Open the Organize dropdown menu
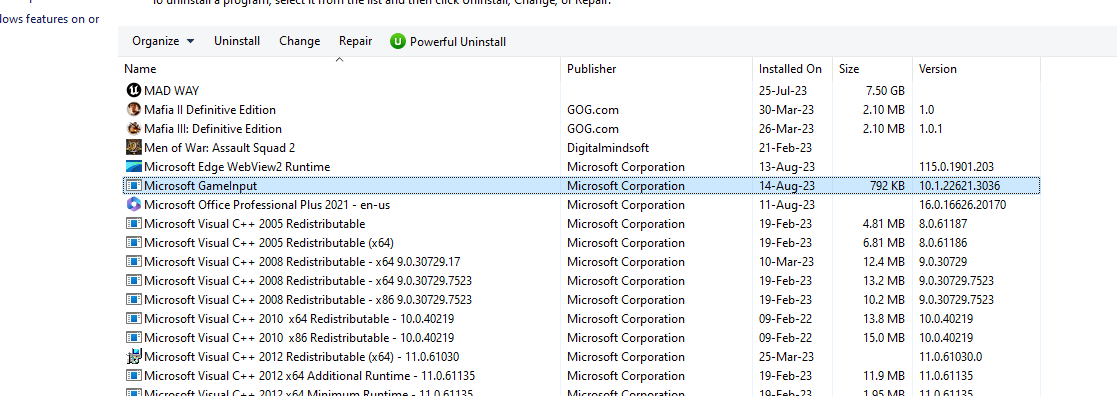Viewport: 1117px width, 396px height. (x=163, y=41)
